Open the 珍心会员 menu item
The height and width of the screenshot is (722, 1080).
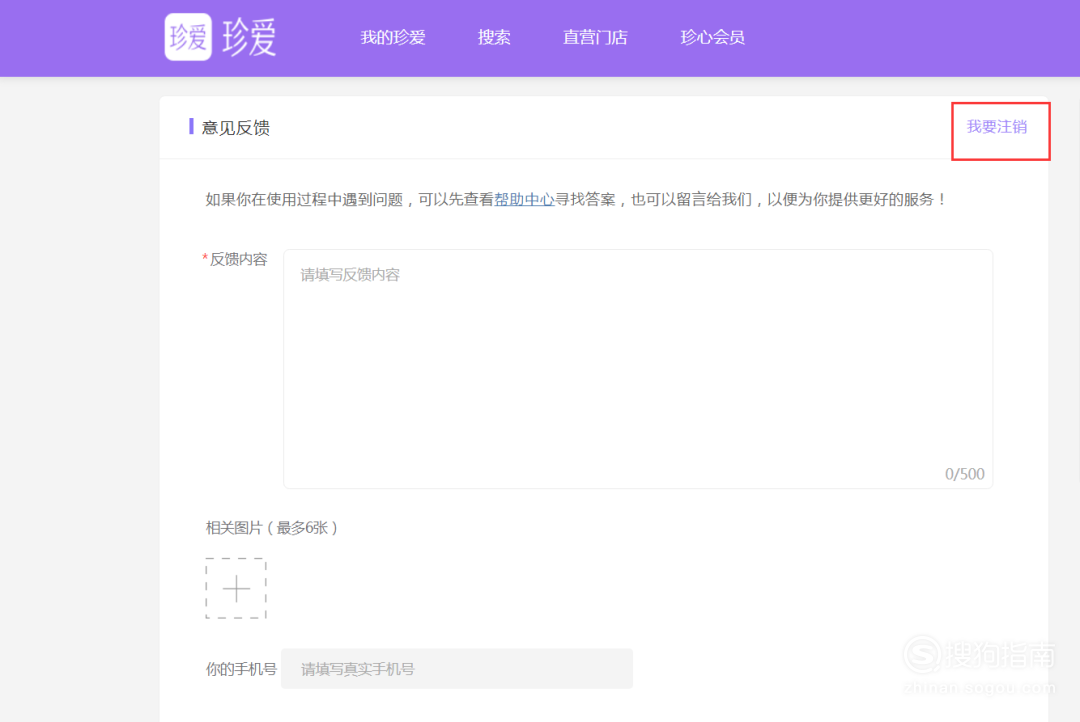tap(712, 37)
